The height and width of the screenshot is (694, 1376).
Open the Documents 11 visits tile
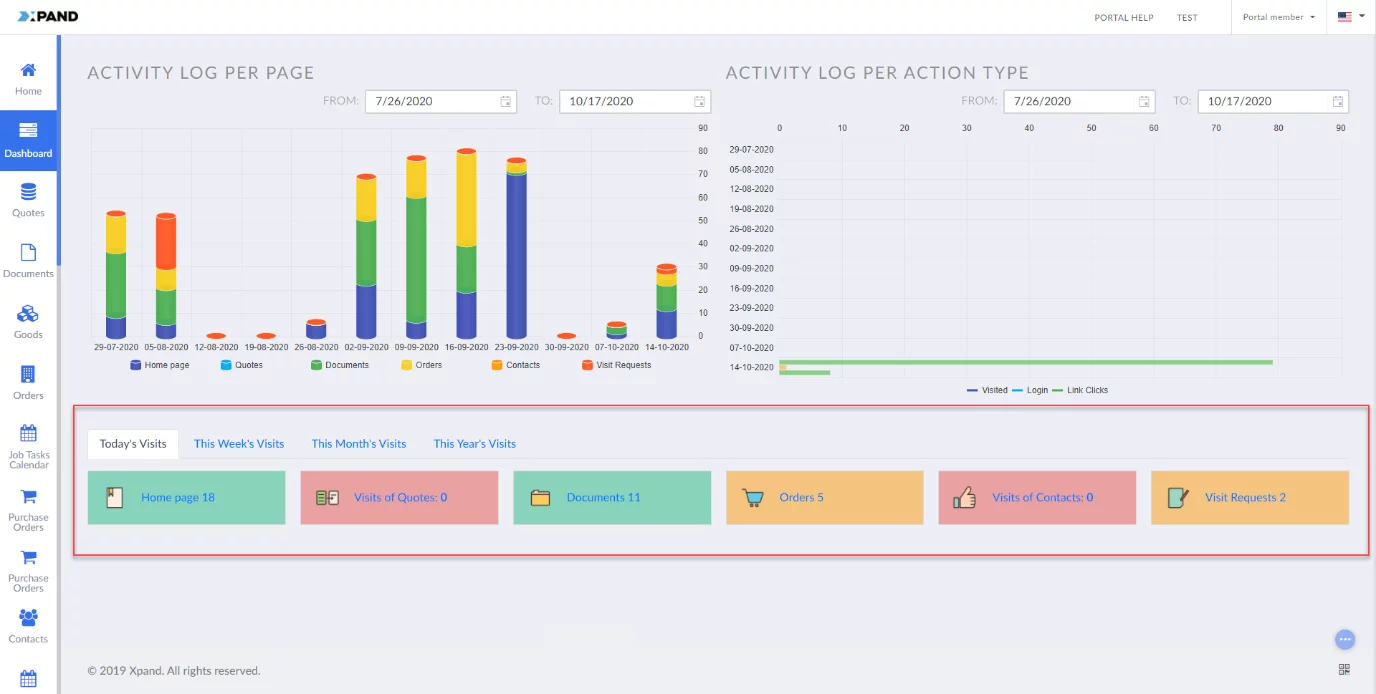pos(610,498)
